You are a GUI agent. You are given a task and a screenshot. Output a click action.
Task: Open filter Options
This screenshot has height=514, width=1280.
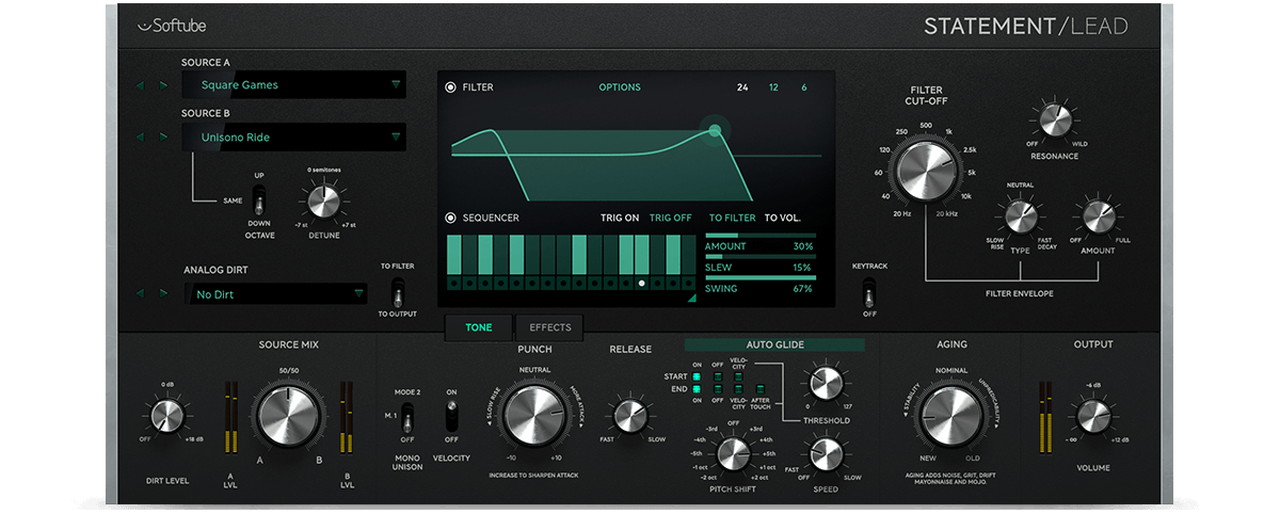pos(619,87)
